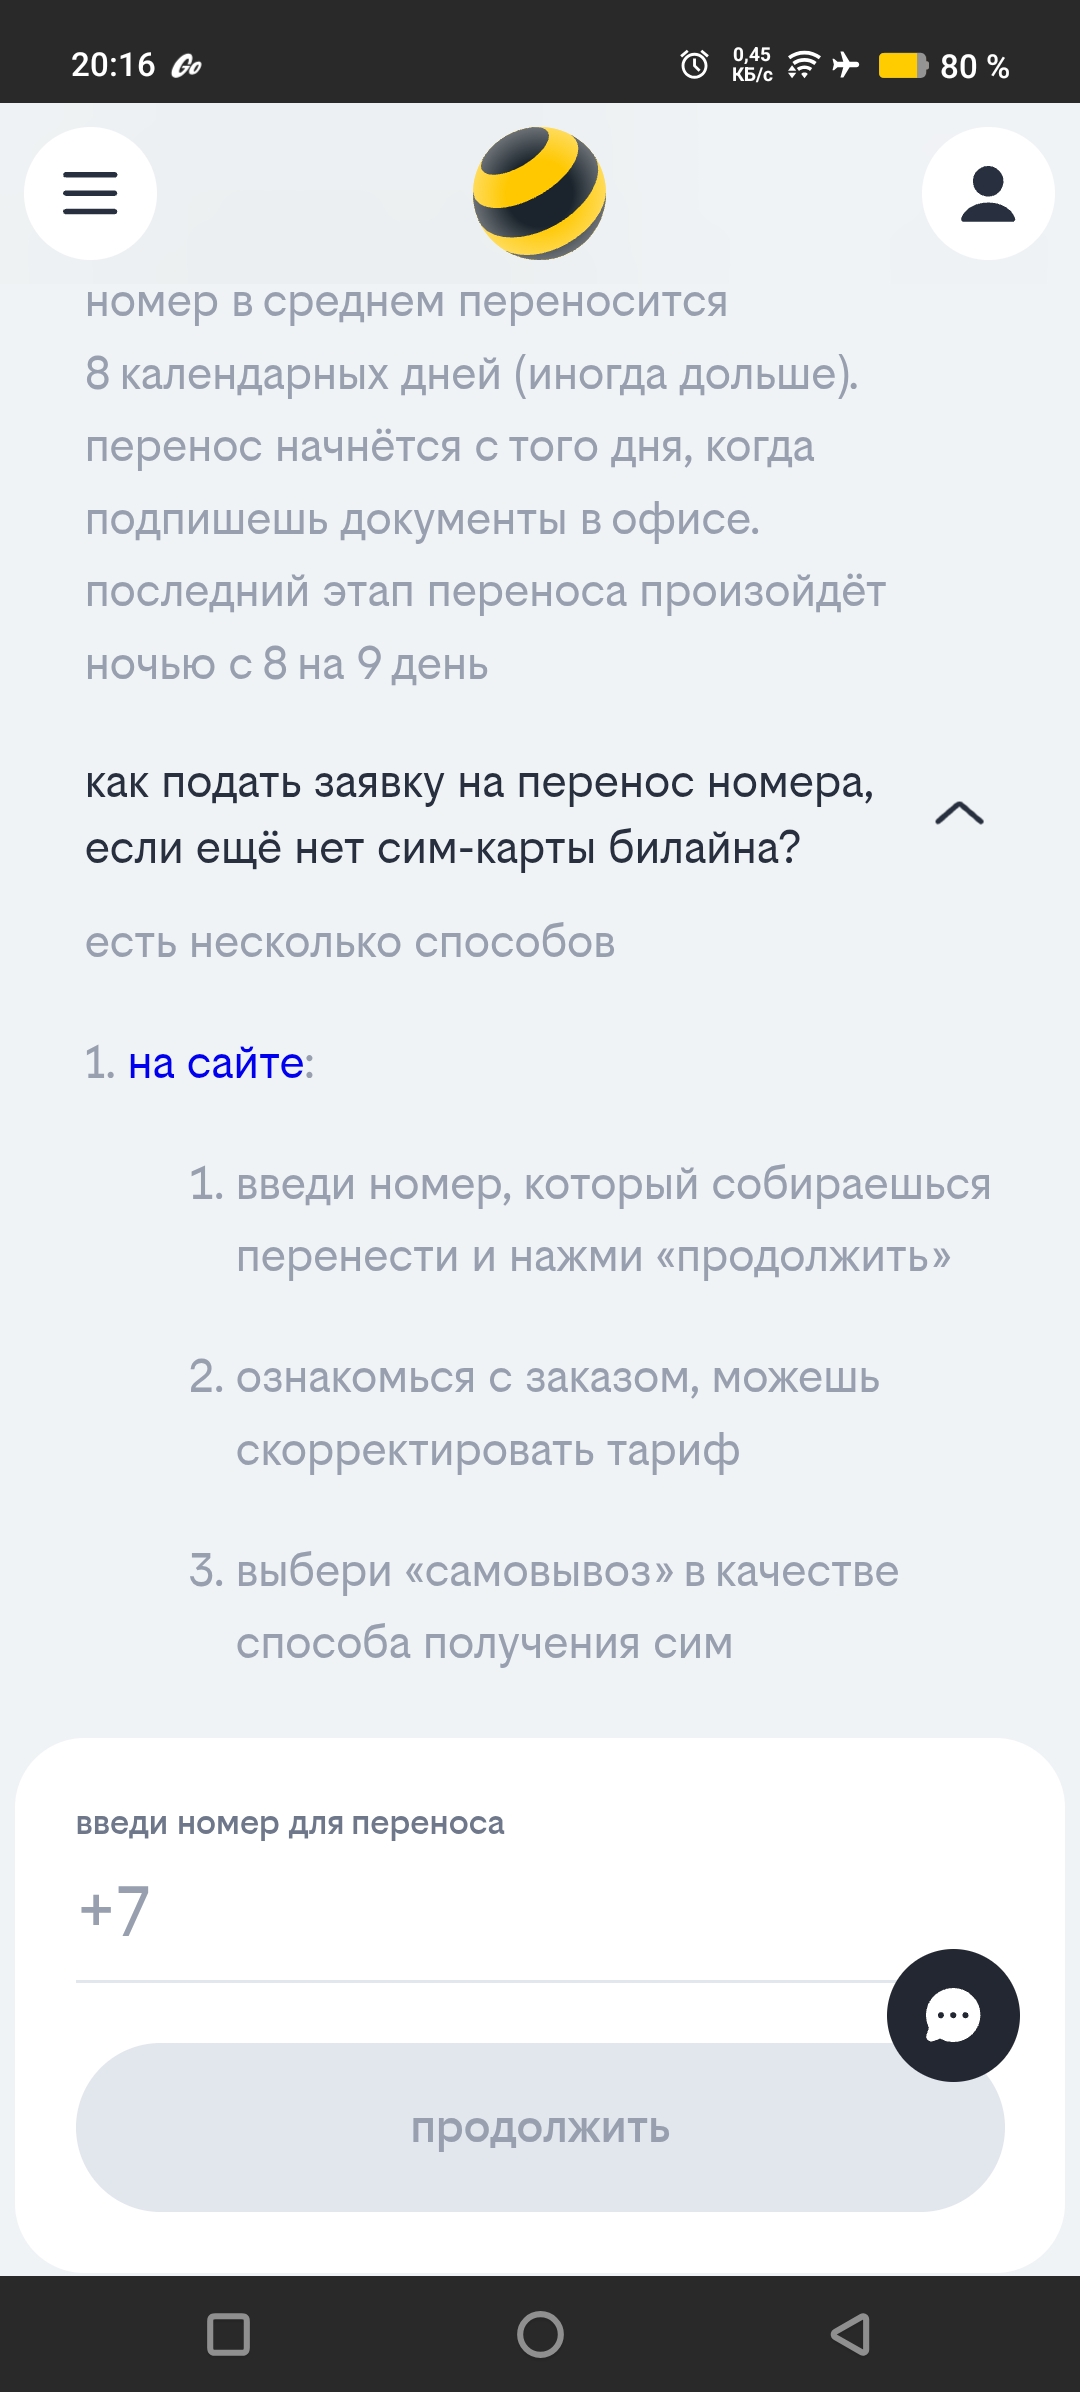1080x2392 pixels.
Task: Open the hamburger menu
Action: point(90,193)
